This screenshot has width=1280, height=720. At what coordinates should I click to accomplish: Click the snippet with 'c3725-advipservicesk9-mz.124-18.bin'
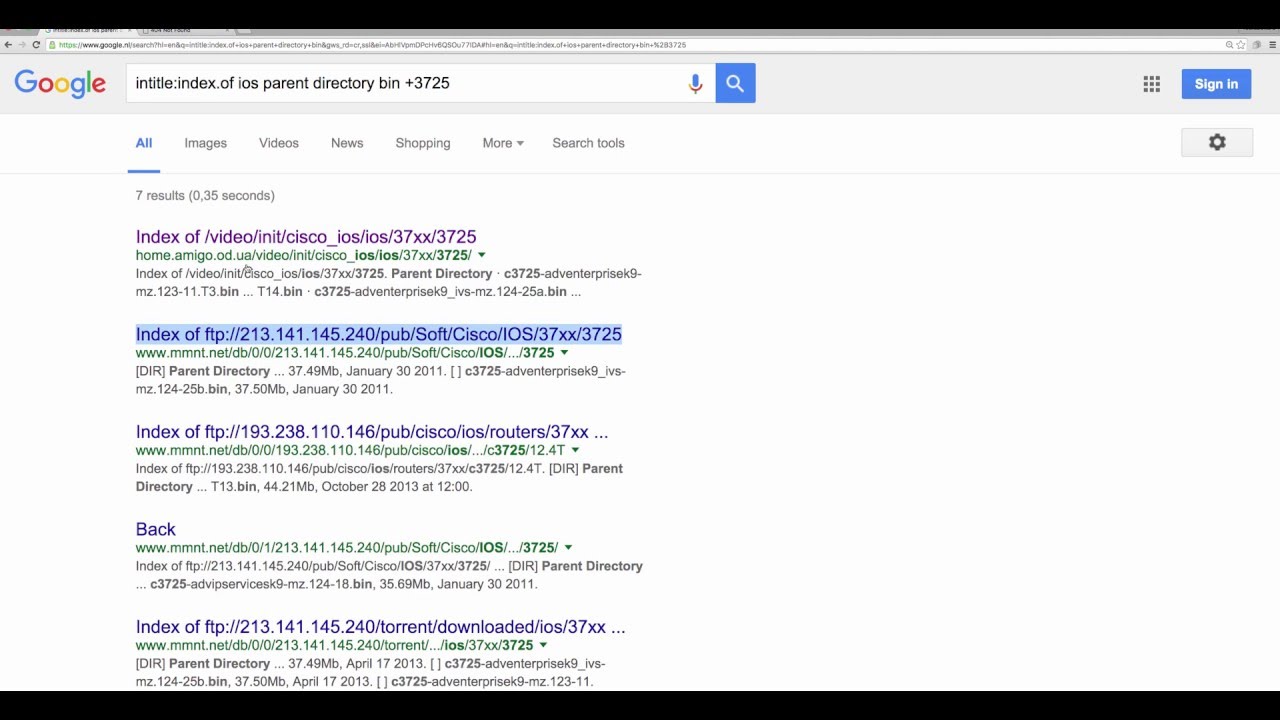coord(389,575)
